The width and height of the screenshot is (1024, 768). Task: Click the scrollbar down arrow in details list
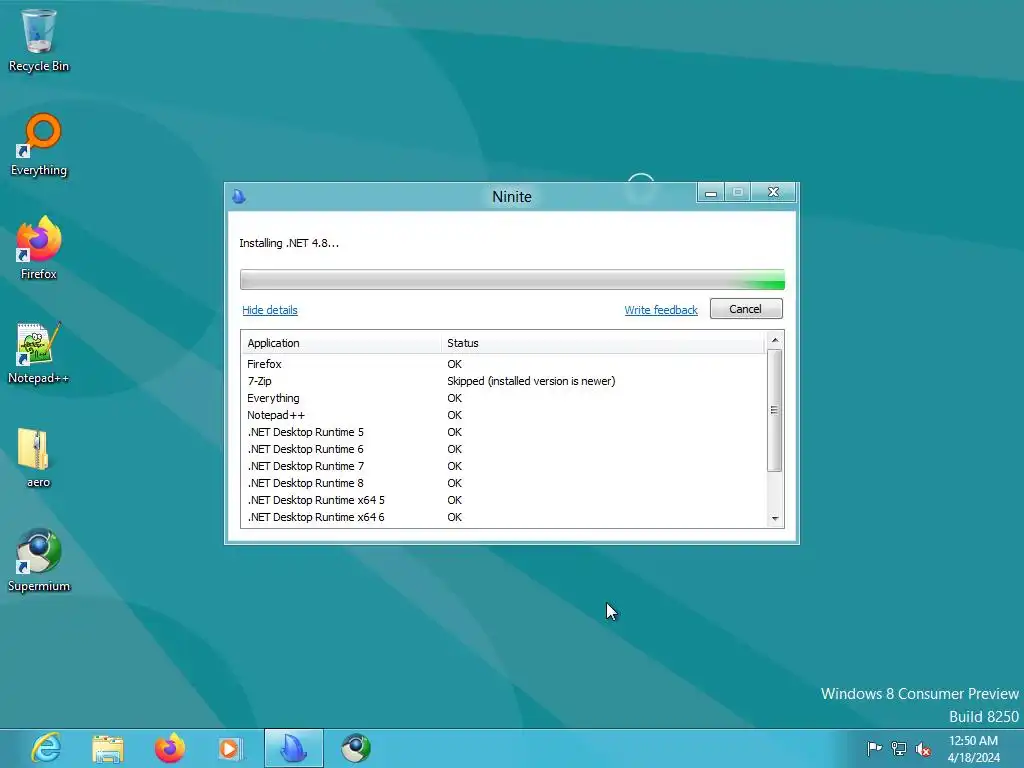click(x=775, y=519)
